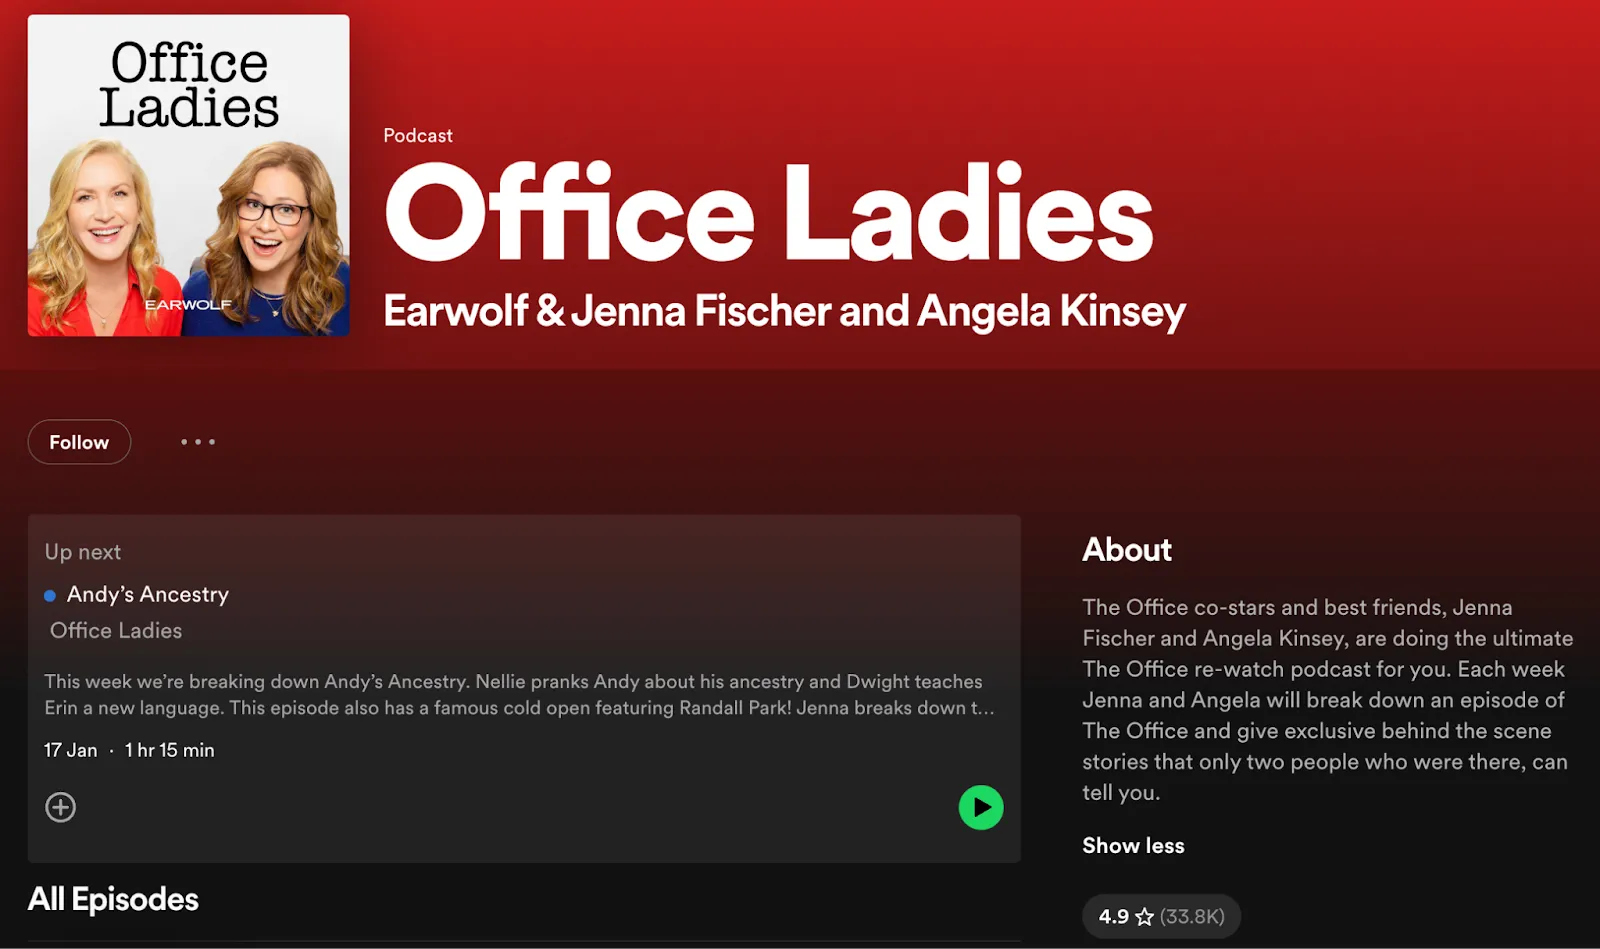Click the large Office Ladies podcast title
The image size is (1600, 949).
[769, 213]
